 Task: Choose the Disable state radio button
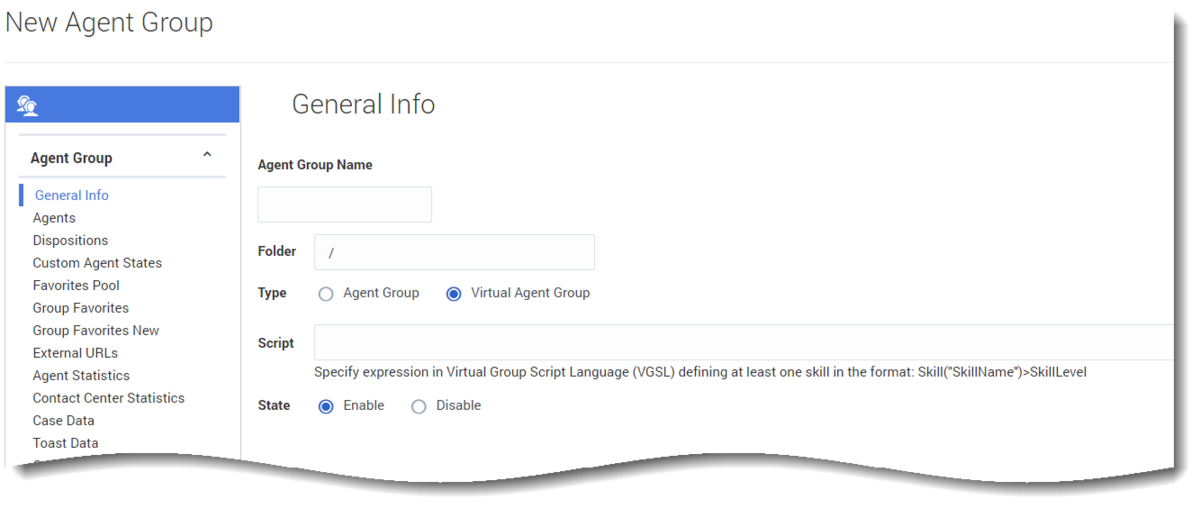419,406
